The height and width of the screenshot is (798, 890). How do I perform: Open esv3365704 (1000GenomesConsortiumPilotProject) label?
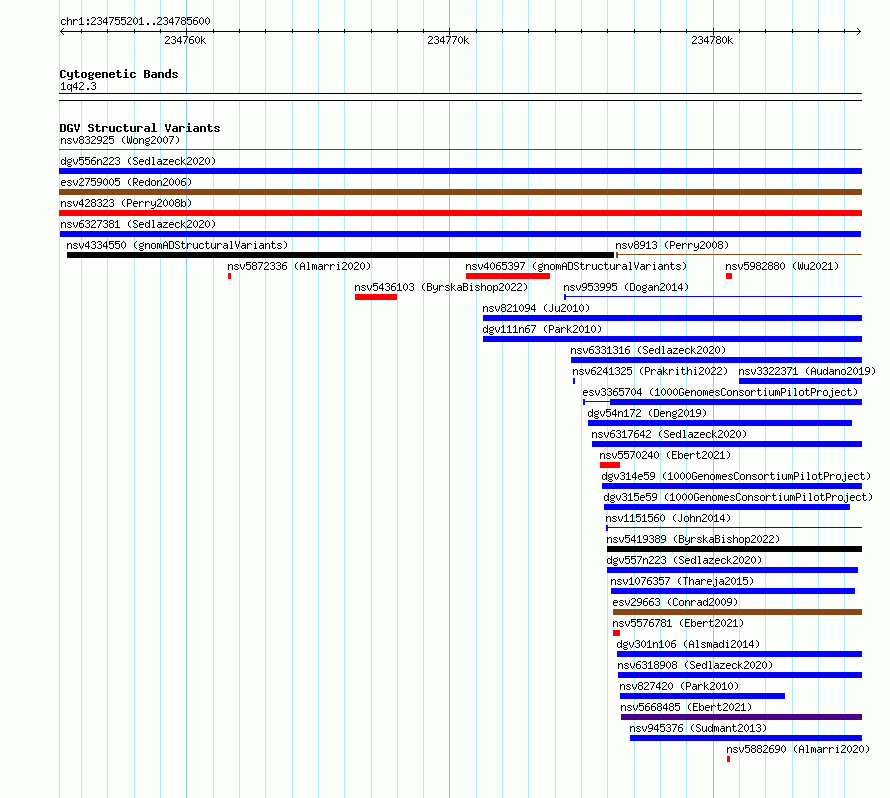click(720, 392)
